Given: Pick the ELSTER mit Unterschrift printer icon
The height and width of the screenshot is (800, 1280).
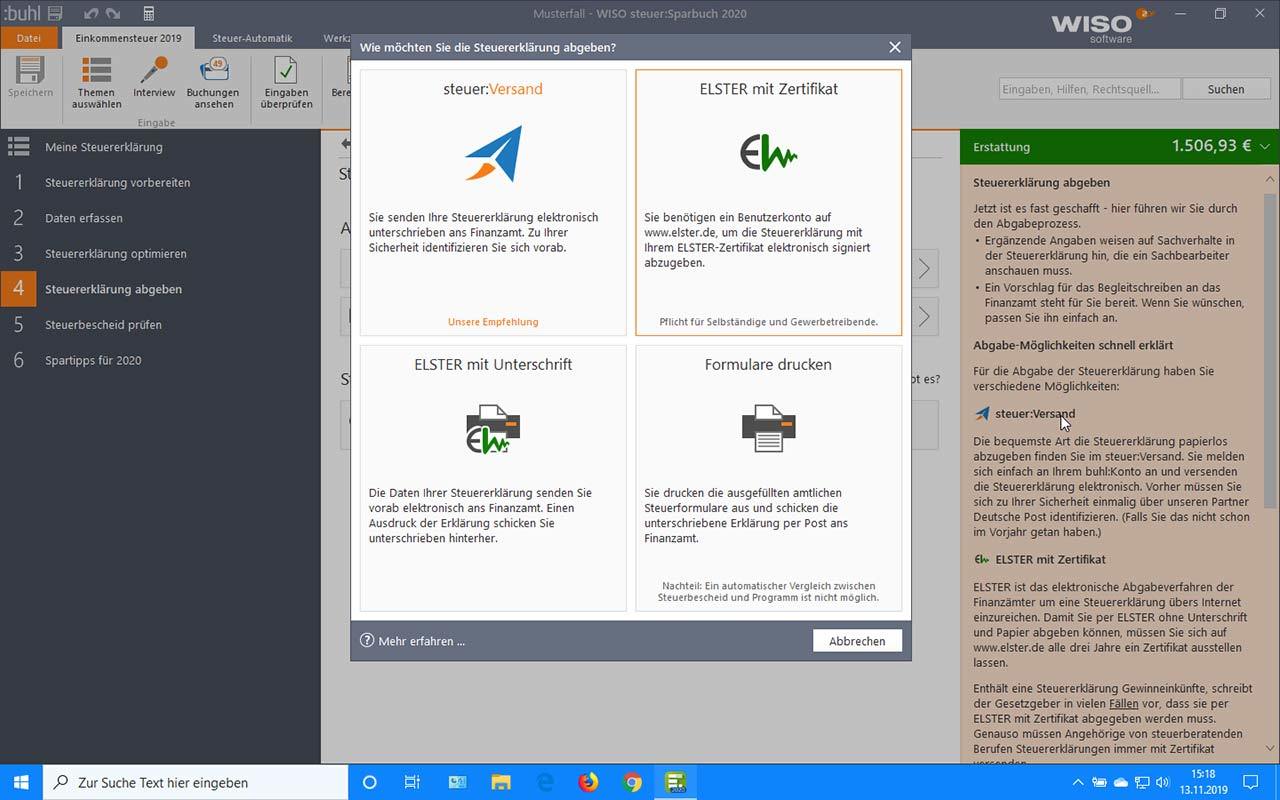Looking at the screenshot, I should pyautogui.click(x=493, y=429).
